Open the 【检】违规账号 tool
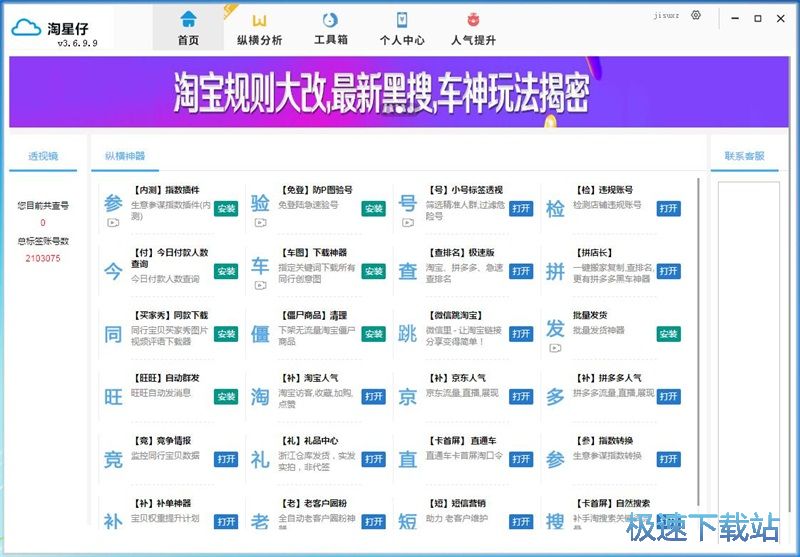The image size is (800, 557). point(668,209)
